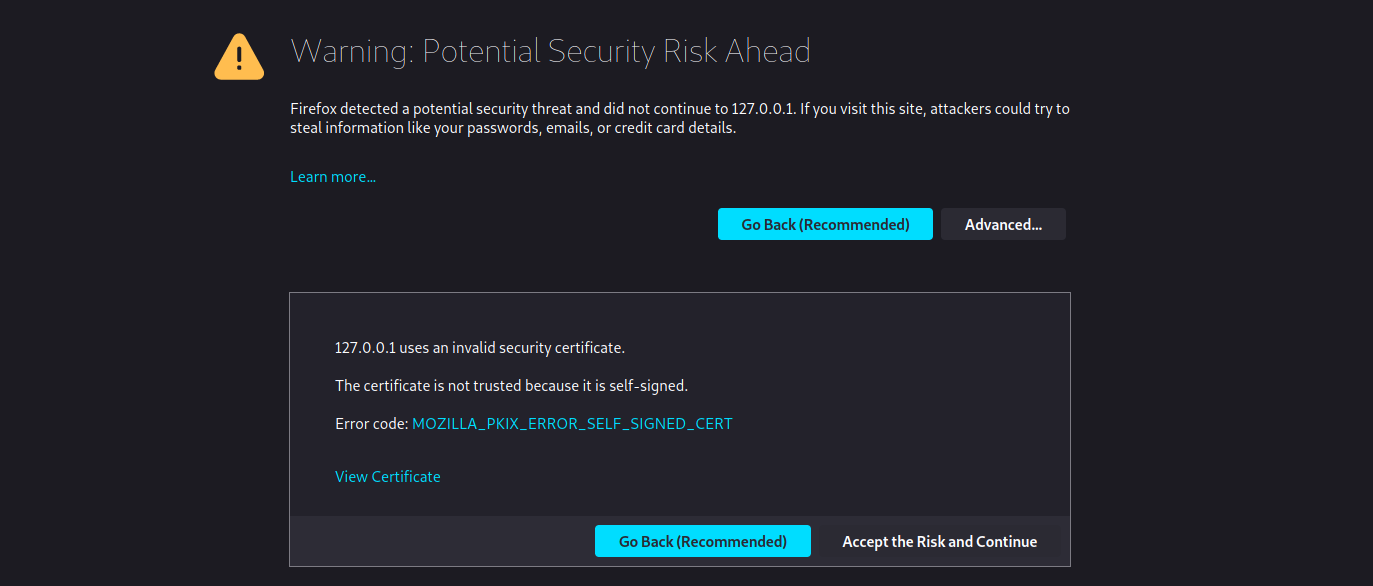Click the yellow warning triangle icon
1373x586 pixels.
(x=239, y=57)
